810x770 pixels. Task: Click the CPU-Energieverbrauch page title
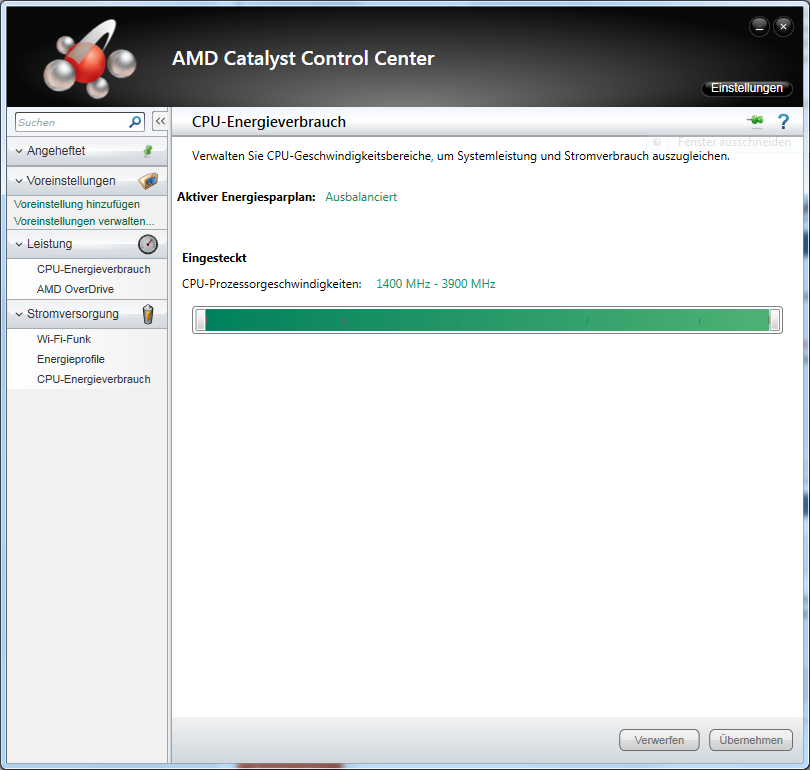(x=269, y=122)
